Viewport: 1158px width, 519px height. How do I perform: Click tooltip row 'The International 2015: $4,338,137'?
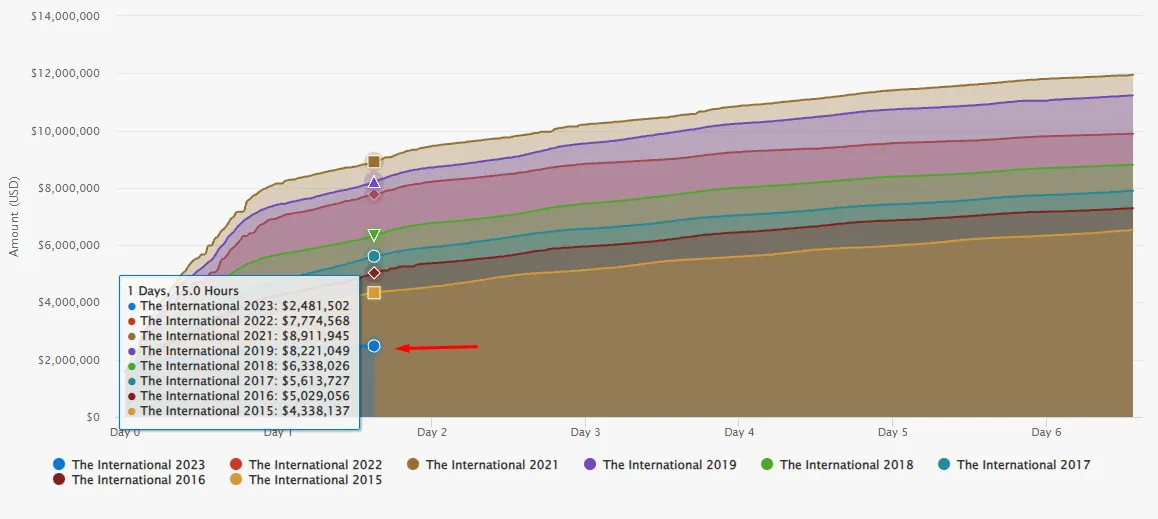pyautogui.click(x=239, y=411)
